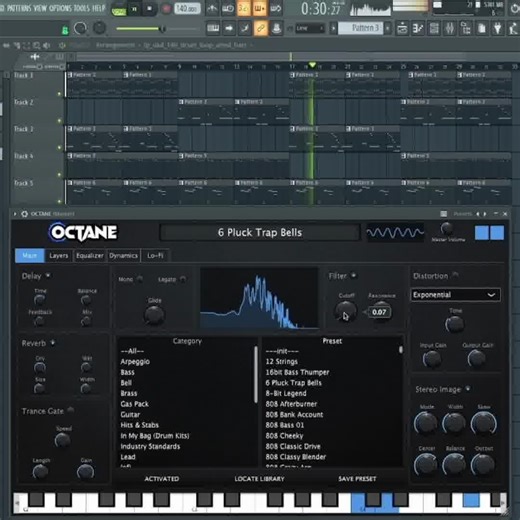Toggle the Stereo Image section on/off
The image size is (520, 520).
click(468, 389)
